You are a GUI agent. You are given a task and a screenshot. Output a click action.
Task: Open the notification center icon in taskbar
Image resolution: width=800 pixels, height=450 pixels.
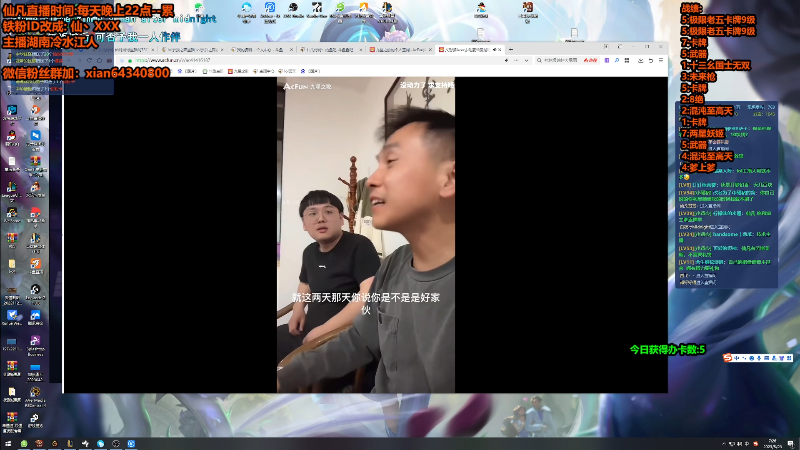pos(791,444)
